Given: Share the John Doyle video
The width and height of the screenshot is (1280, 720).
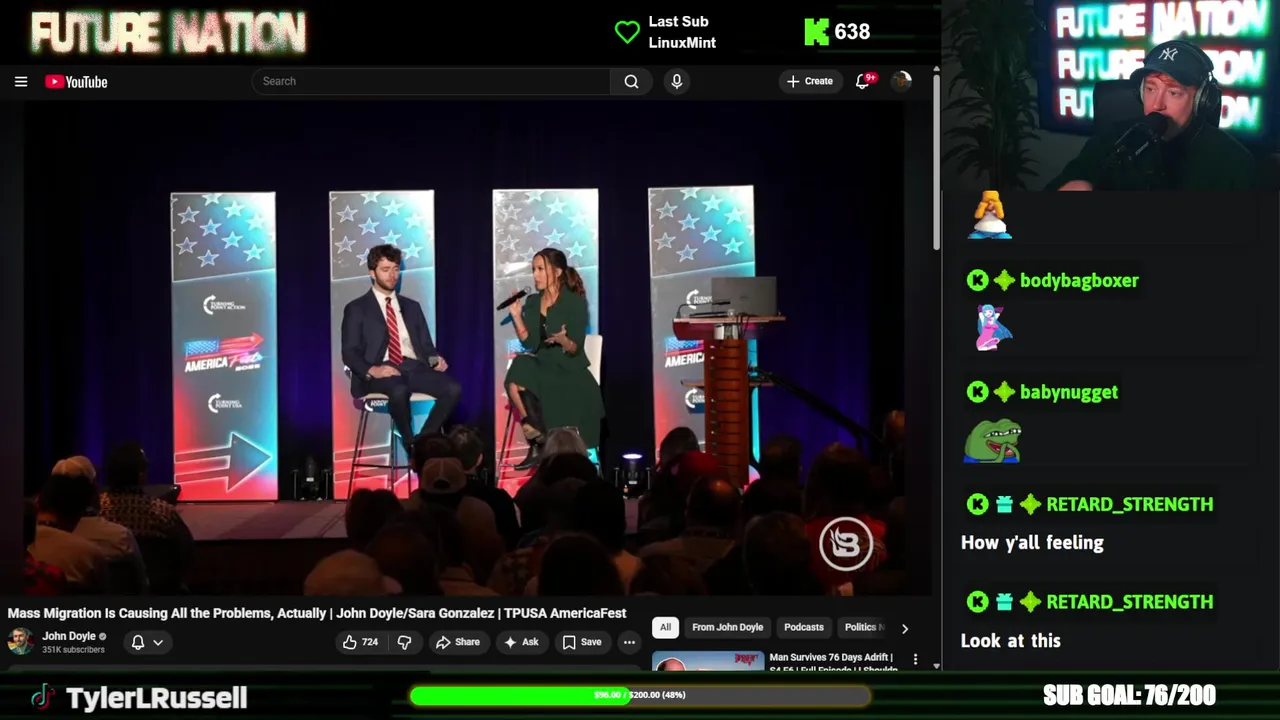Looking at the screenshot, I should click(458, 642).
